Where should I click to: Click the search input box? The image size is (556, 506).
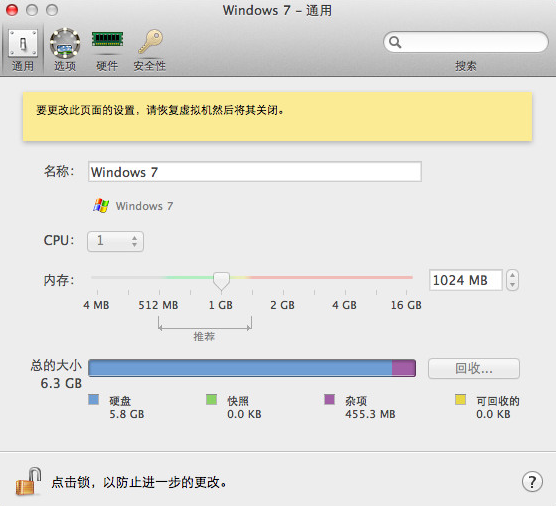466,42
